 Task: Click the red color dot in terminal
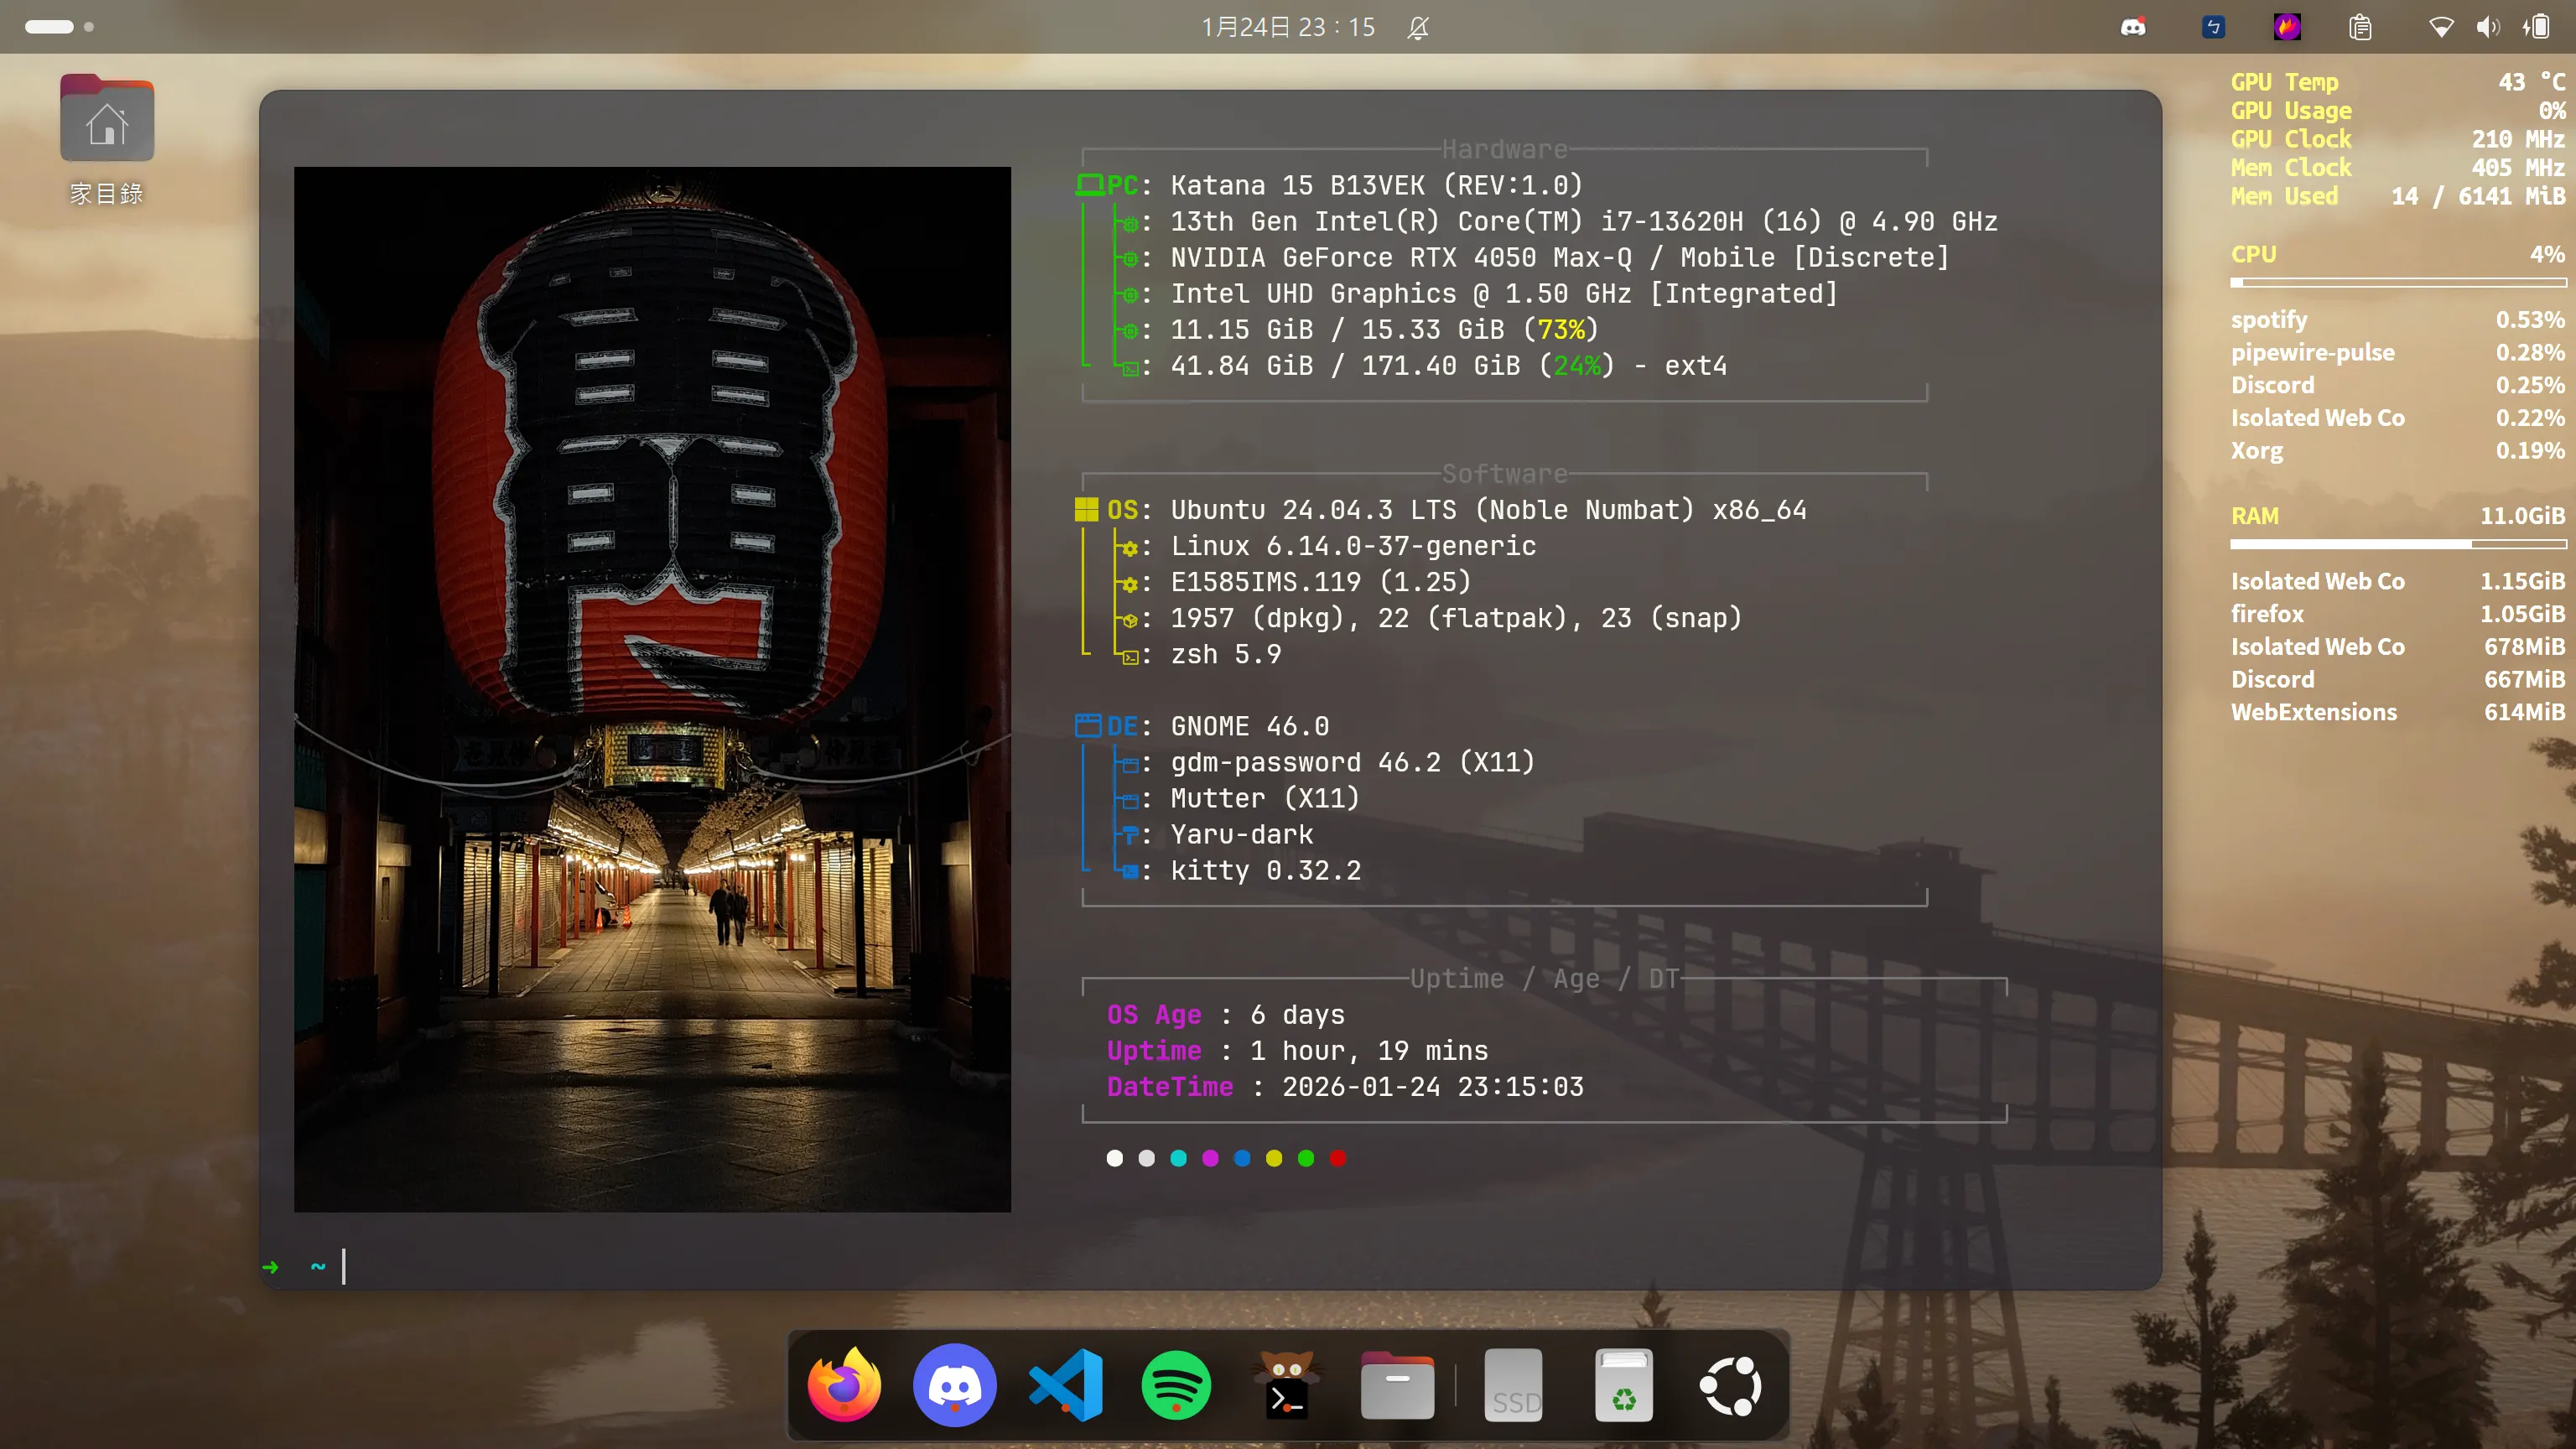point(1338,1158)
